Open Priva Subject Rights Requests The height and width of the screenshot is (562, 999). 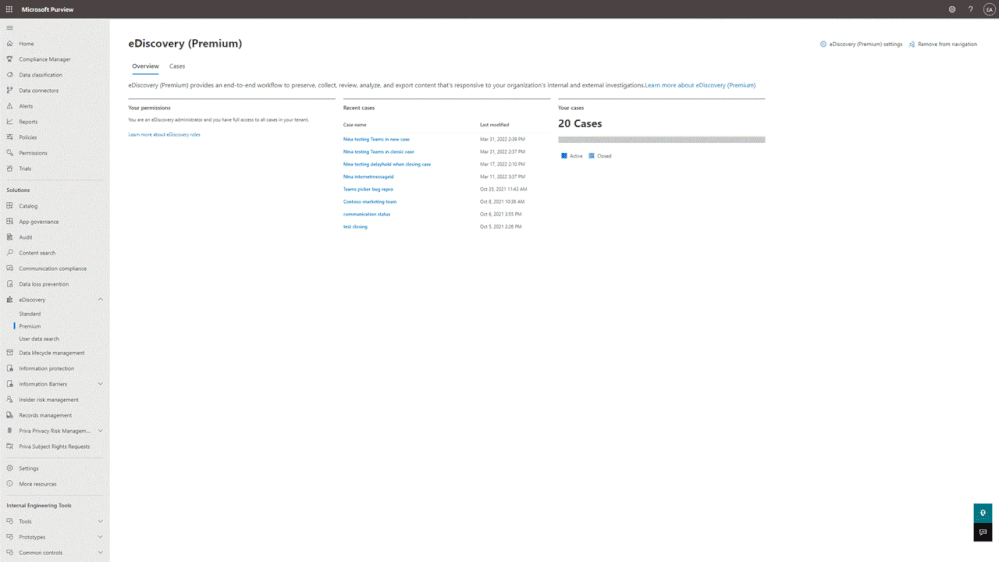54,447
